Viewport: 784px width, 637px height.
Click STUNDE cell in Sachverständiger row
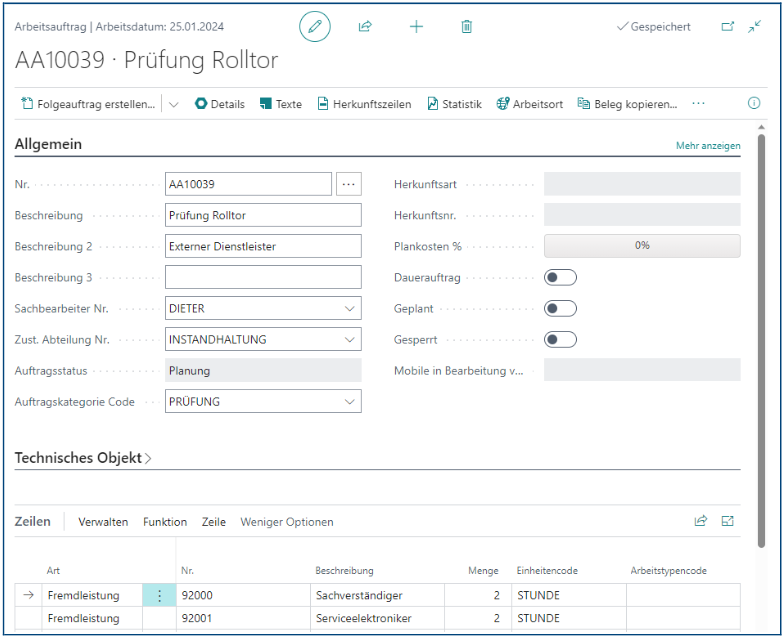point(568,595)
